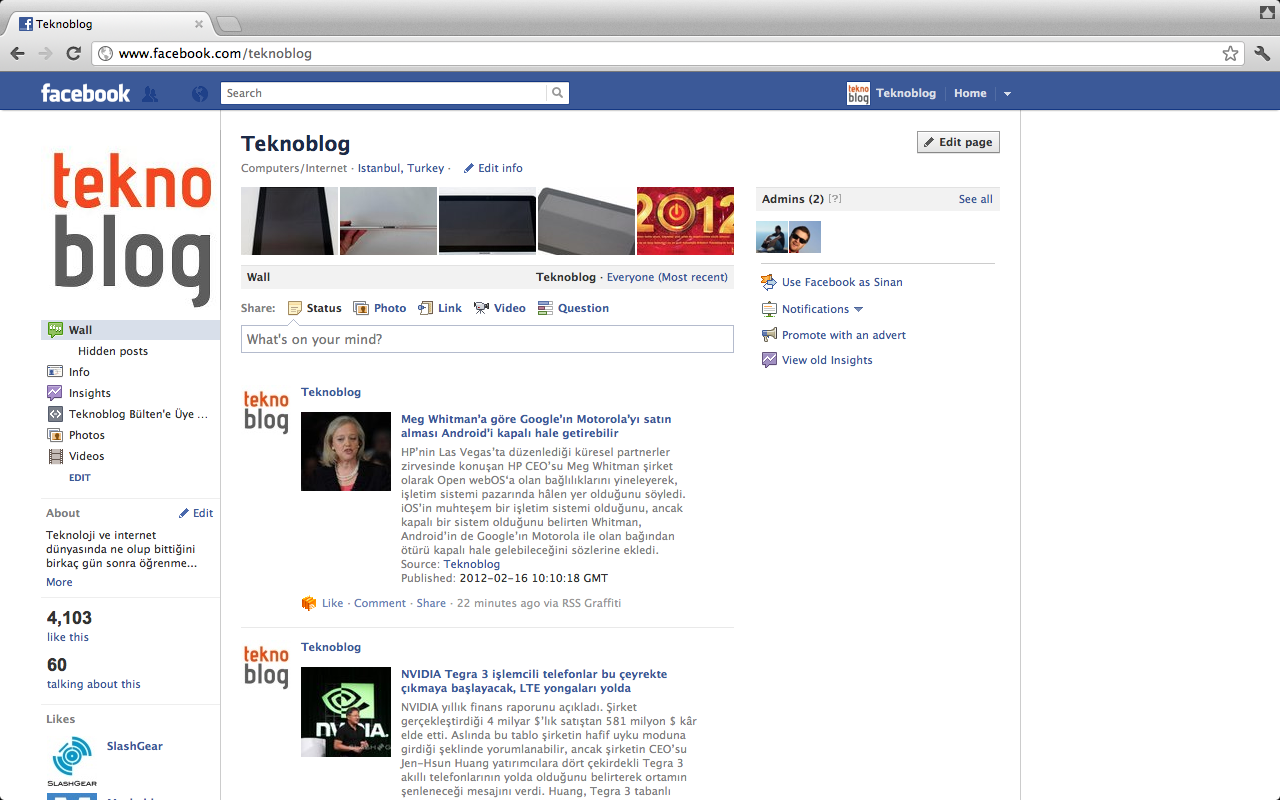Bookmark page with the star icon
The width and height of the screenshot is (1280, 800).
coord(1230,54)
